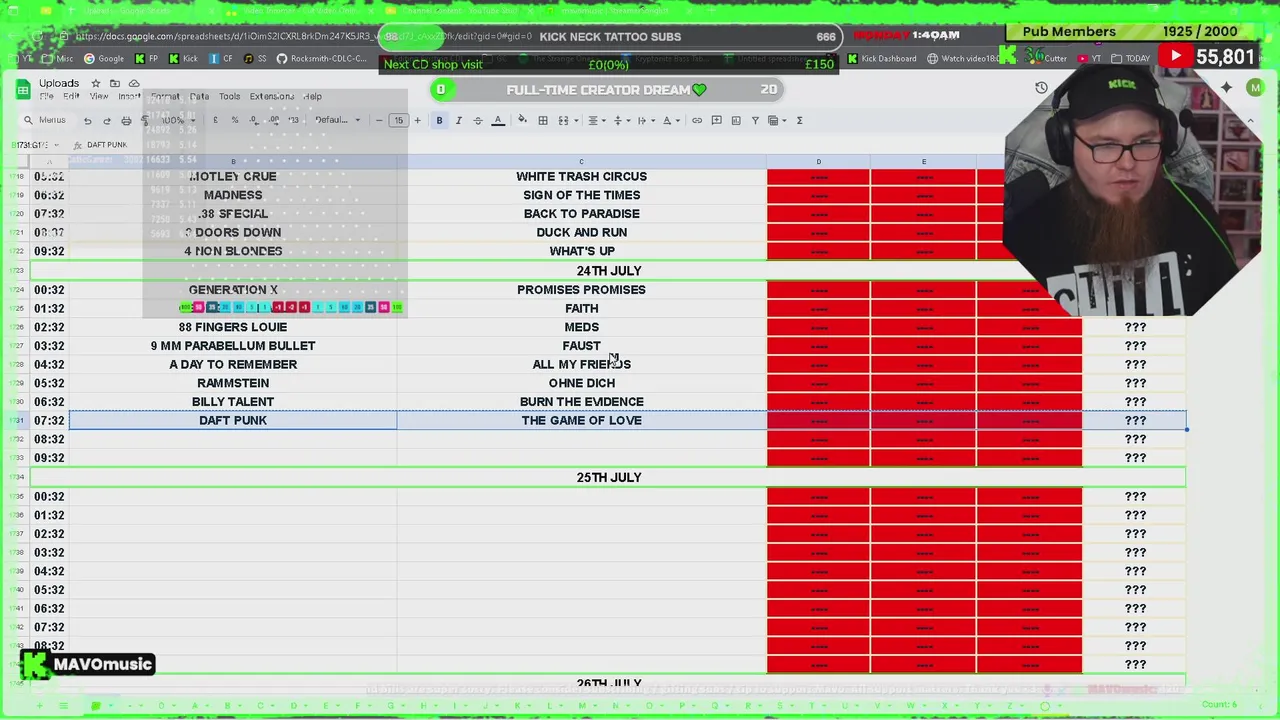Decrease decimal places
Viewport: 1280px width, 720px height.
pos(254,120)
